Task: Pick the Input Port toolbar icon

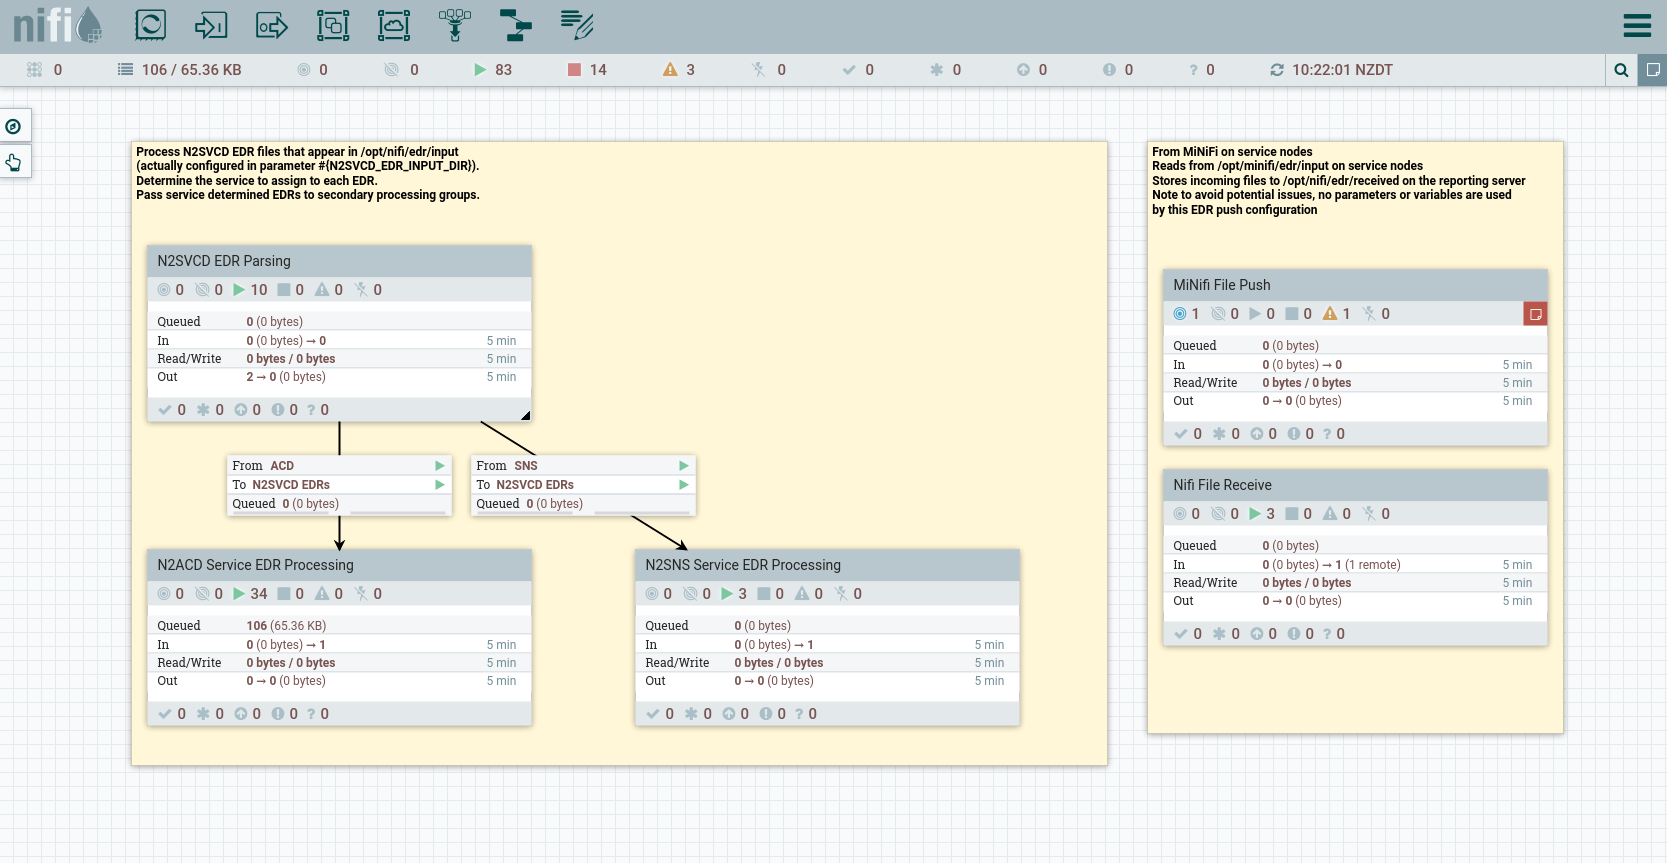Action: [x=211, y=25]
